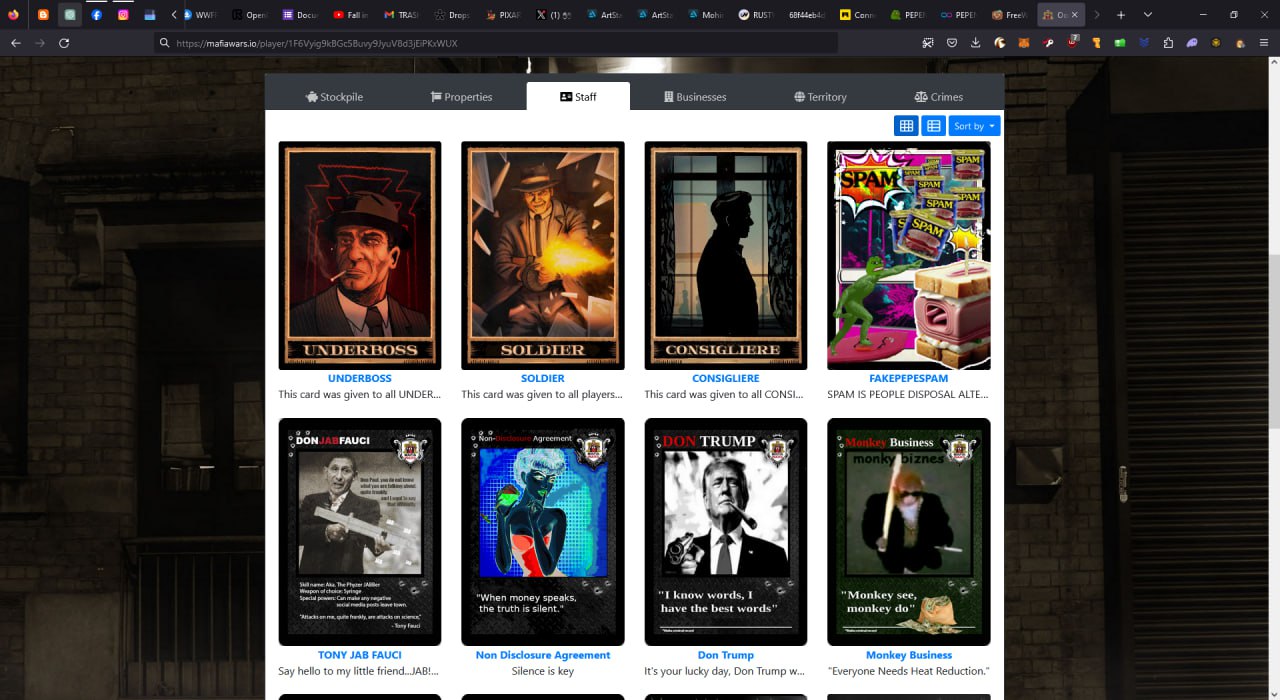Open the Extensions puzzle-piece menu
Image resolution: width=1280 pixels, height=700 pixels.
tap(1168, 43)
